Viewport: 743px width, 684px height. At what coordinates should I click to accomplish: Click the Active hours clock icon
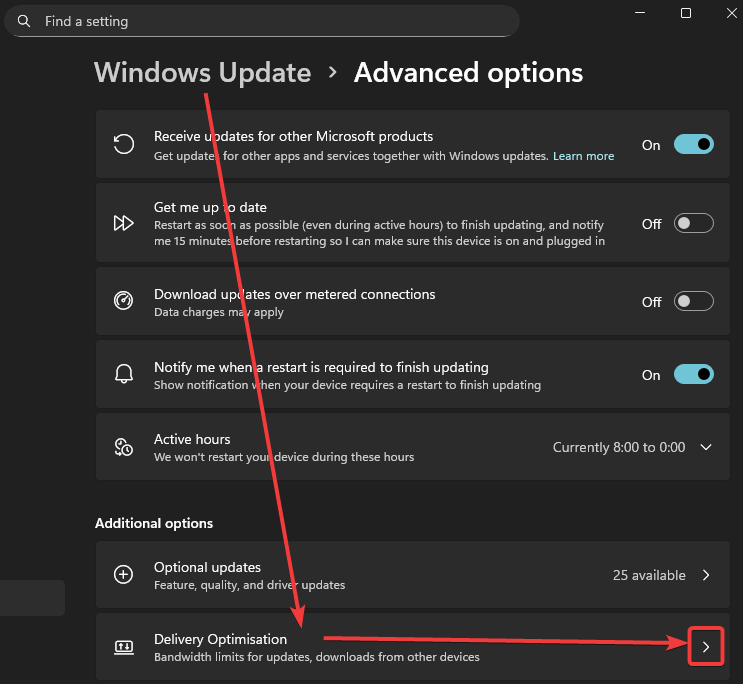(x=124, y=447)
